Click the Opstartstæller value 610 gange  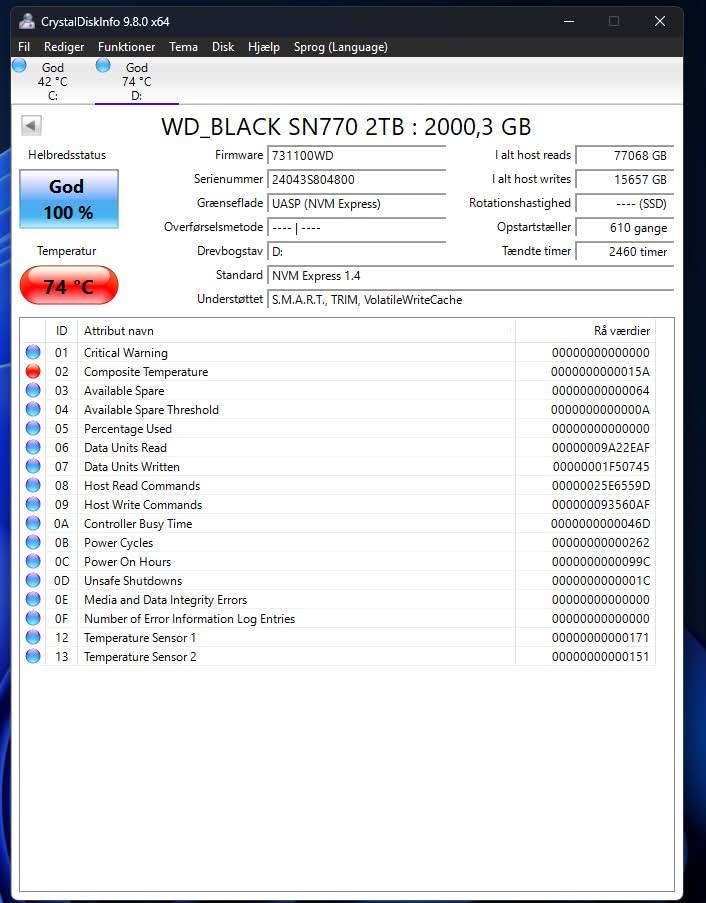(625, 227)
